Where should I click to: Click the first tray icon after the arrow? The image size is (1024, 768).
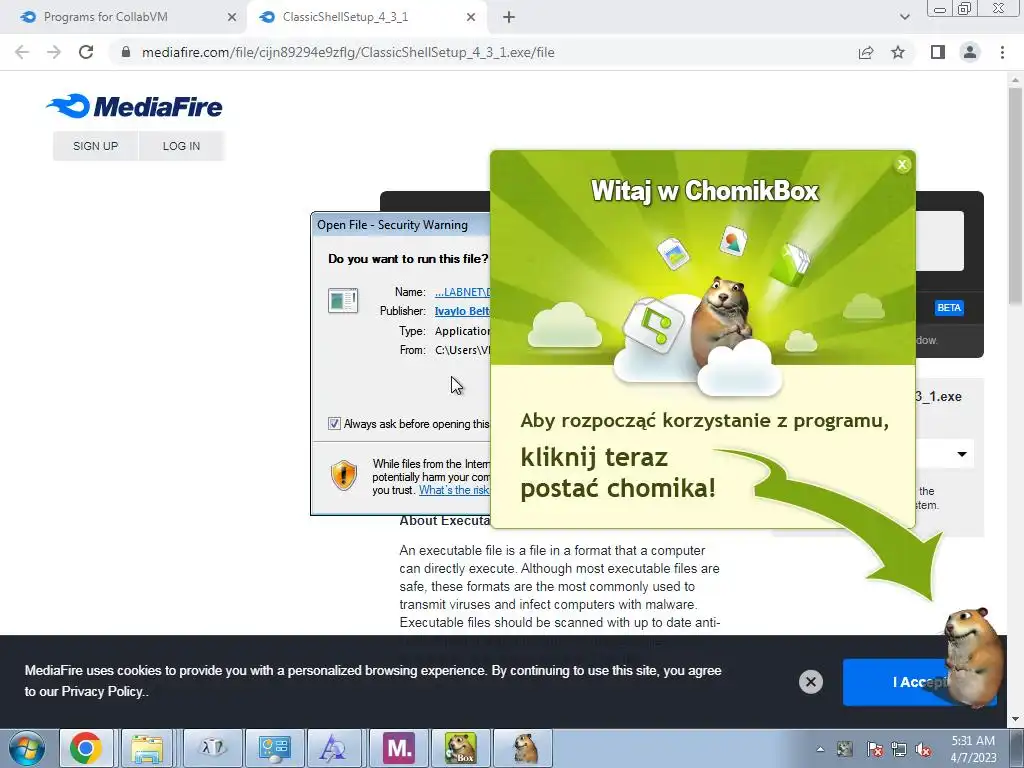point(844,749)
